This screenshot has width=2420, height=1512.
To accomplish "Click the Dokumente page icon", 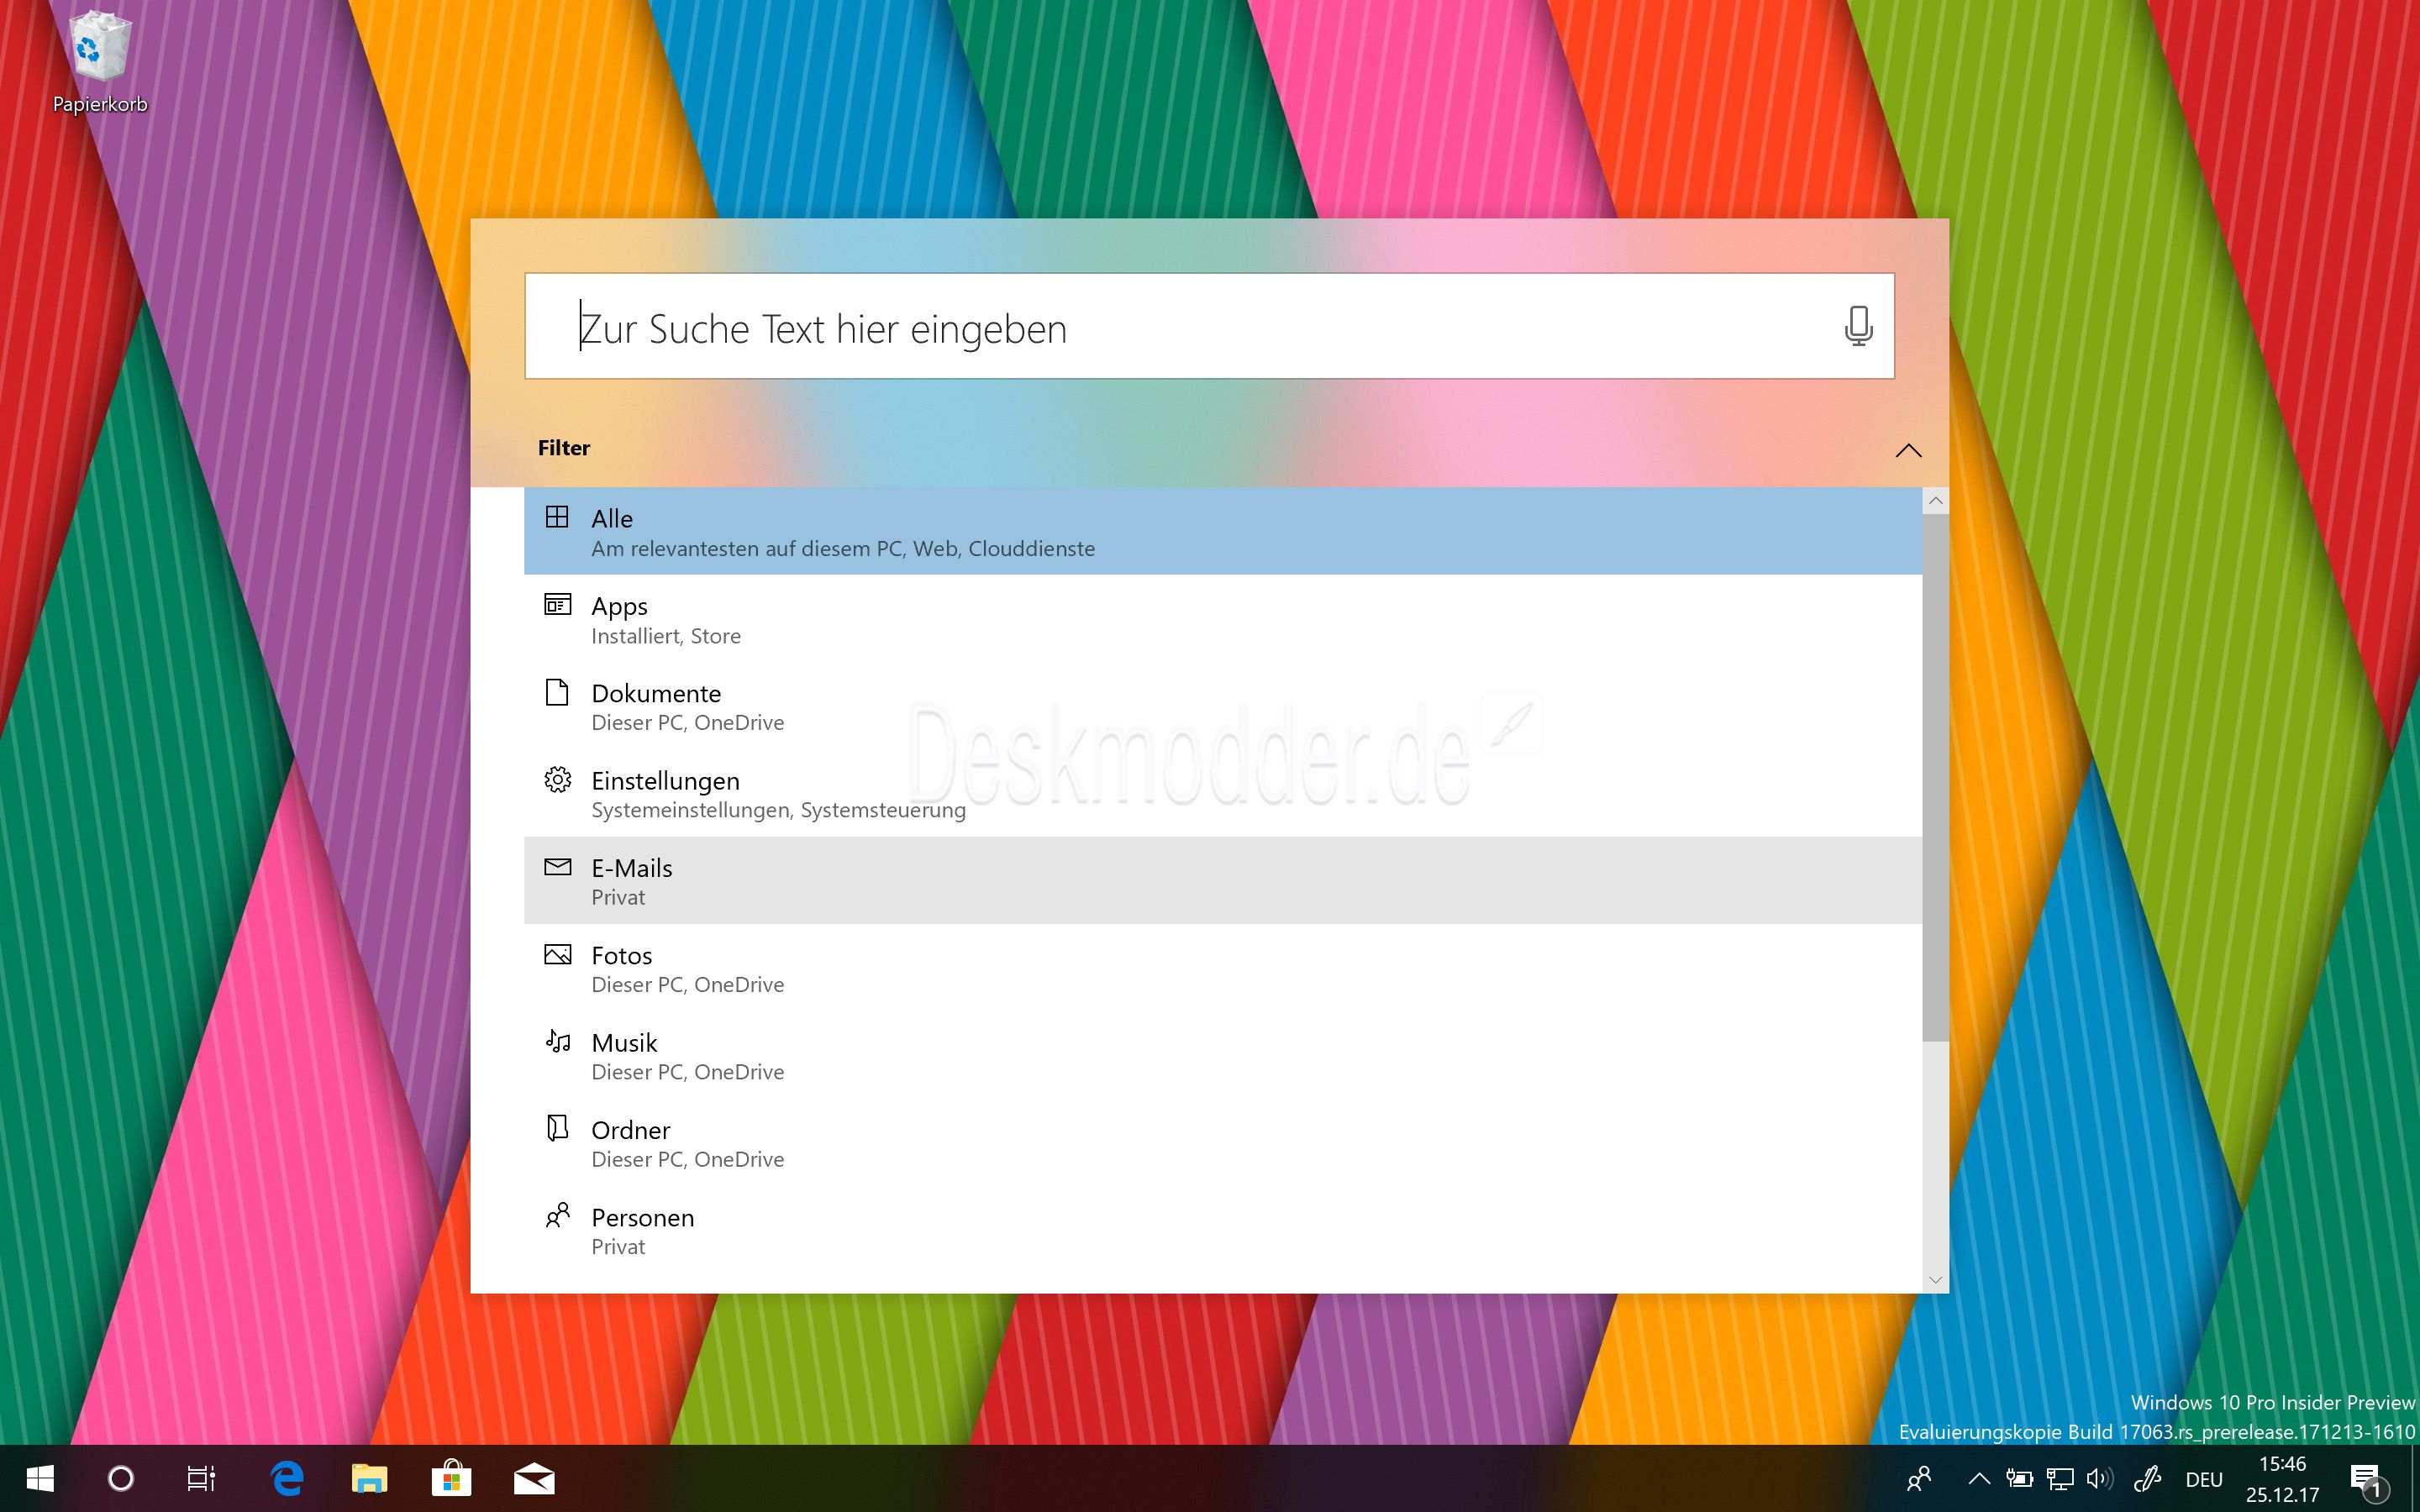I will [x=557, y=692].
